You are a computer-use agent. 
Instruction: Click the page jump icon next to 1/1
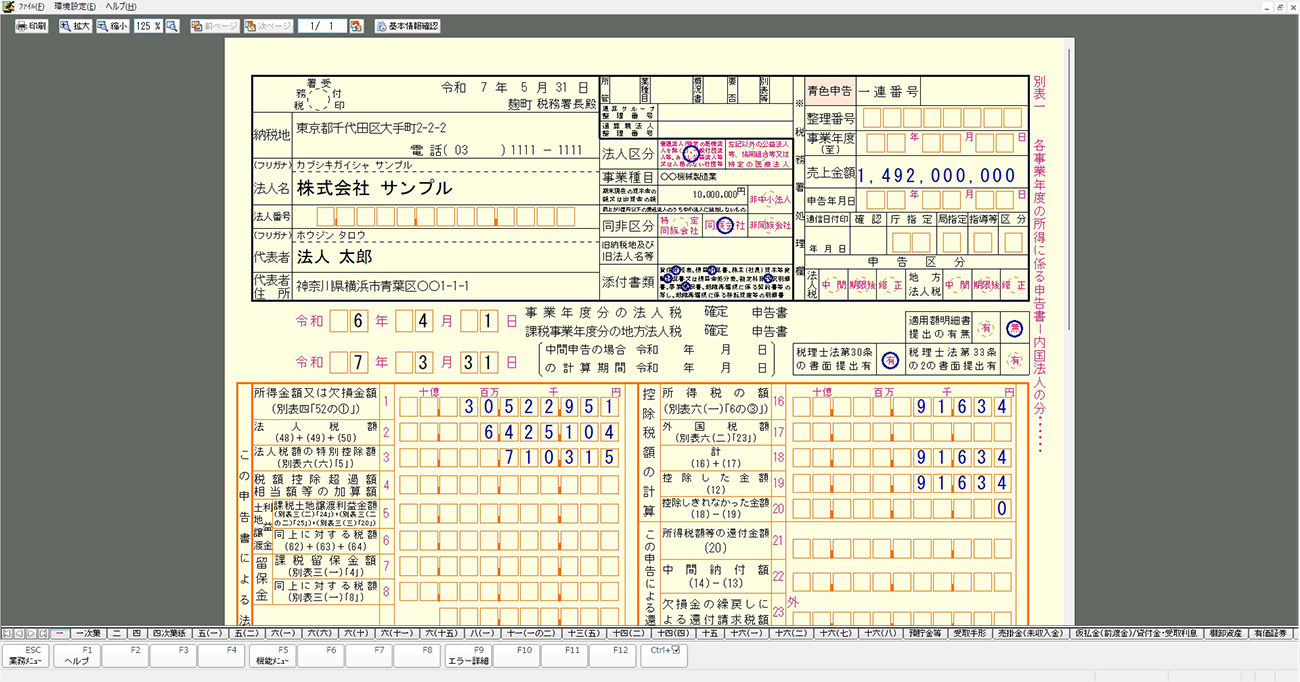pyautogui.click(x=356, y=26)
